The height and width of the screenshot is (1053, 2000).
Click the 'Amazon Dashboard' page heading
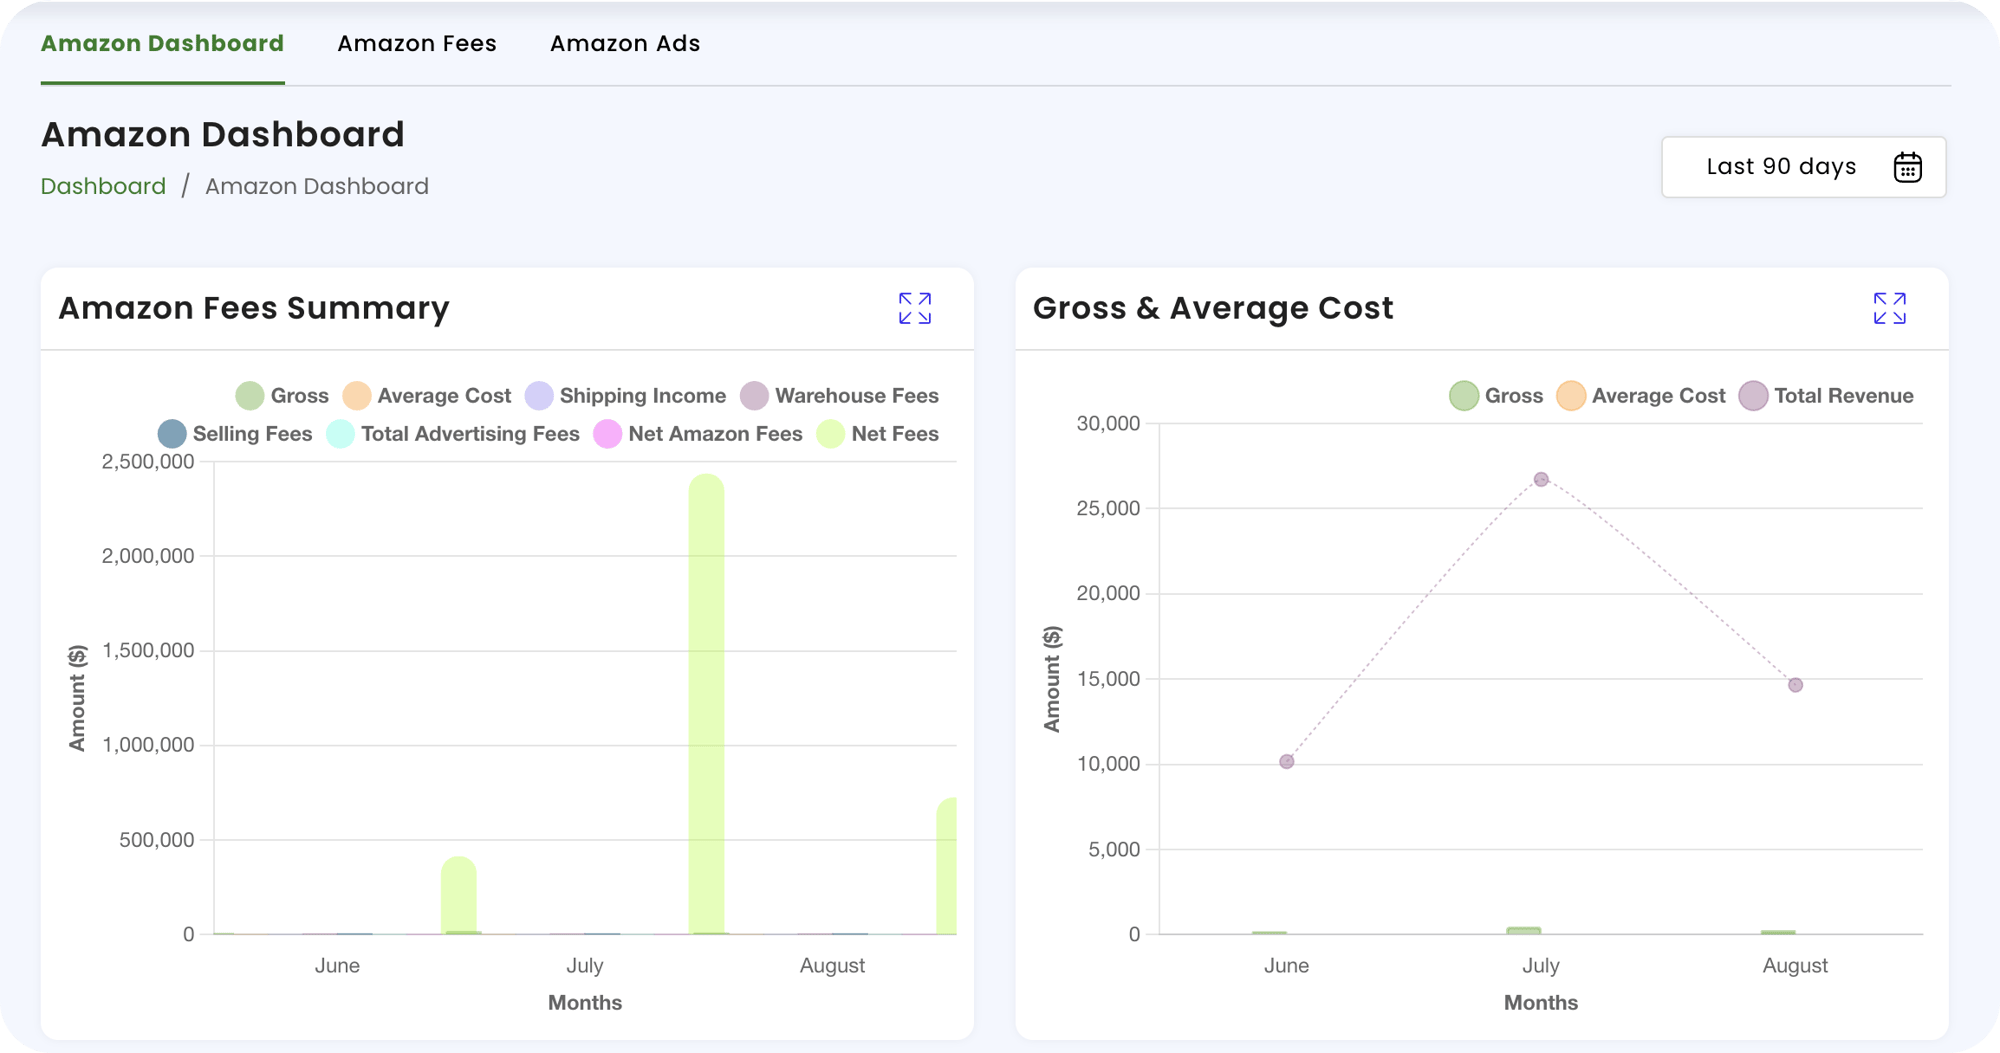coord(223,134)
